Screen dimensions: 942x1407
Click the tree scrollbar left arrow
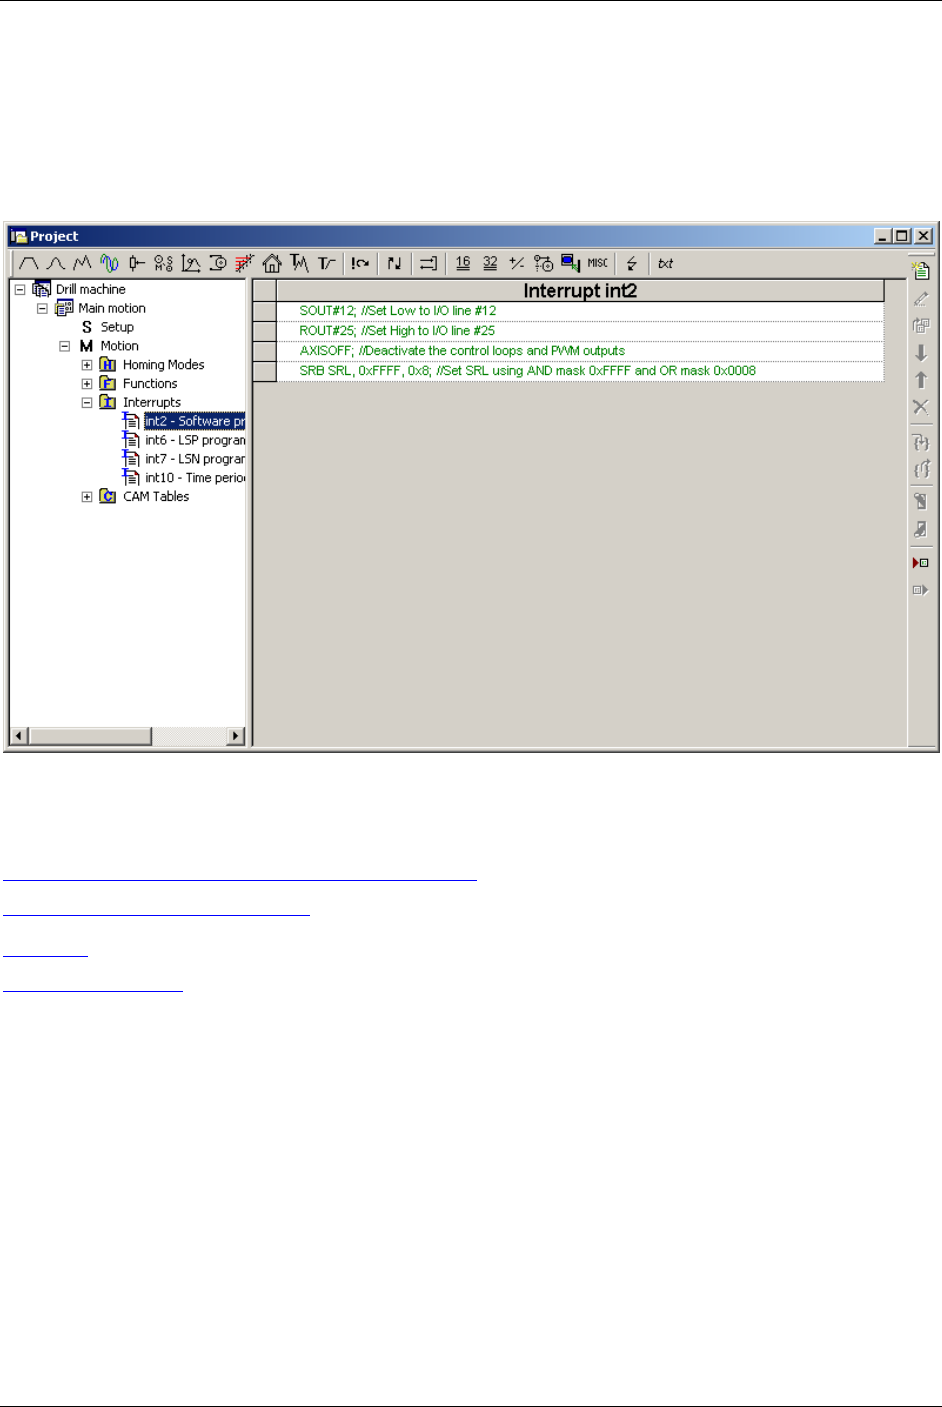click(x=19, y=736)
